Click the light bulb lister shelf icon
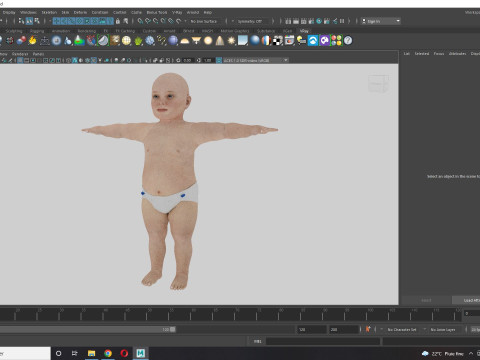 pyautogui.click(x=301, y=41)
